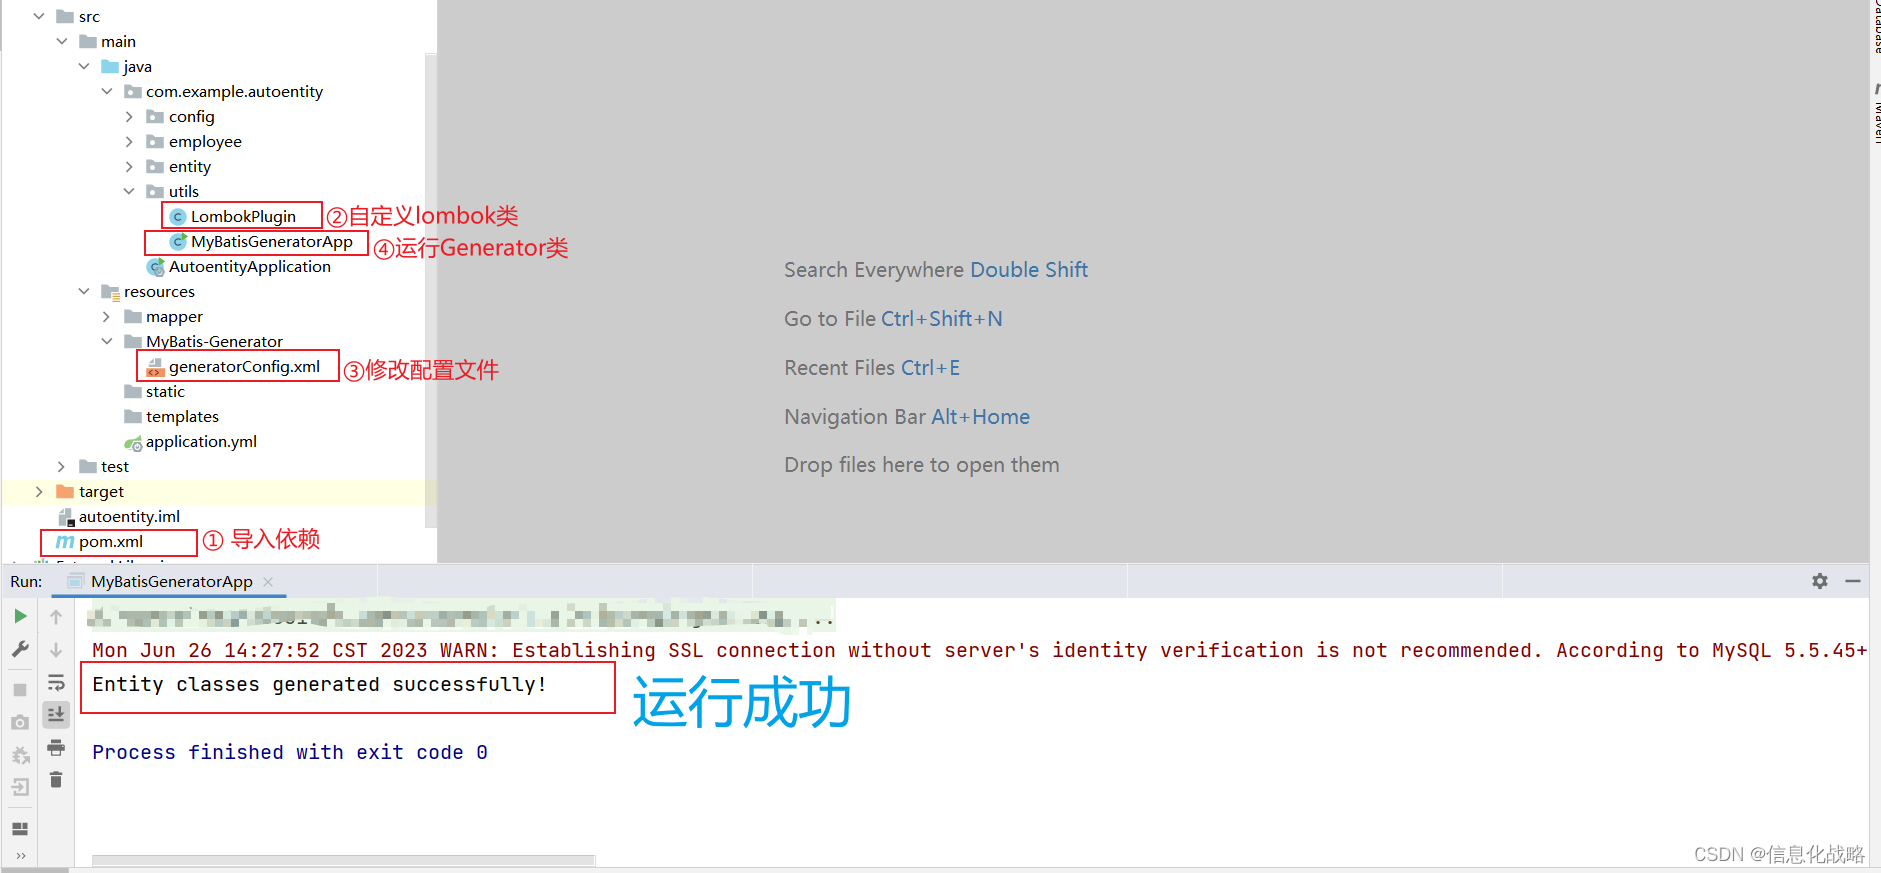The image size is (1881, 873).
Task: Select the templates folder
Action: click(182, 416)
